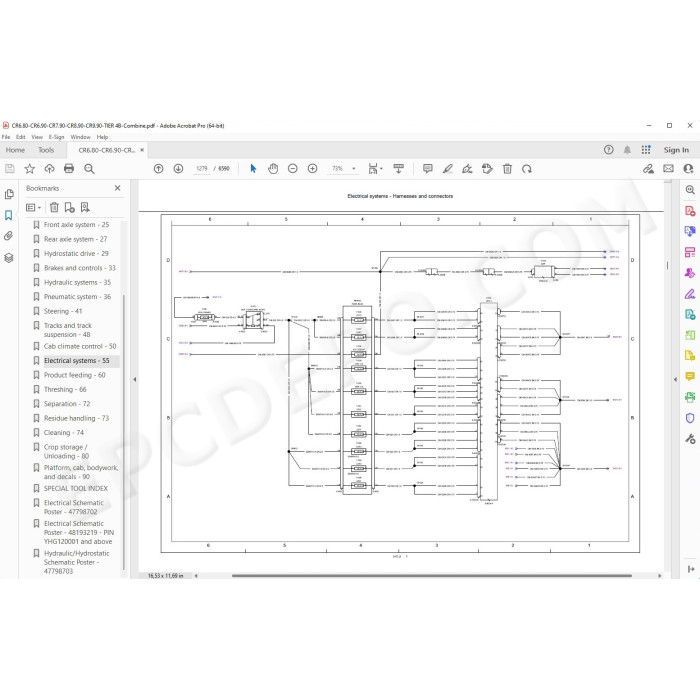This screenshot has width=700, height=700.
Task: Click the Sign In link
Action: tap(676, 150)
